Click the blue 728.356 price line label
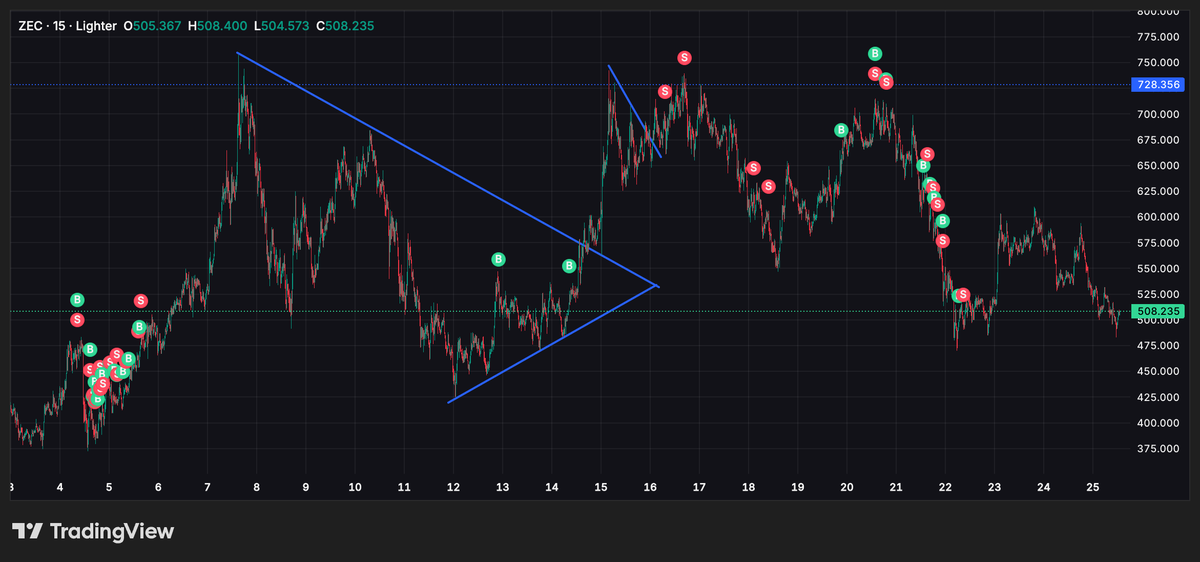The height and width of the screenshot is (562, 1200). pos(1158,85)
